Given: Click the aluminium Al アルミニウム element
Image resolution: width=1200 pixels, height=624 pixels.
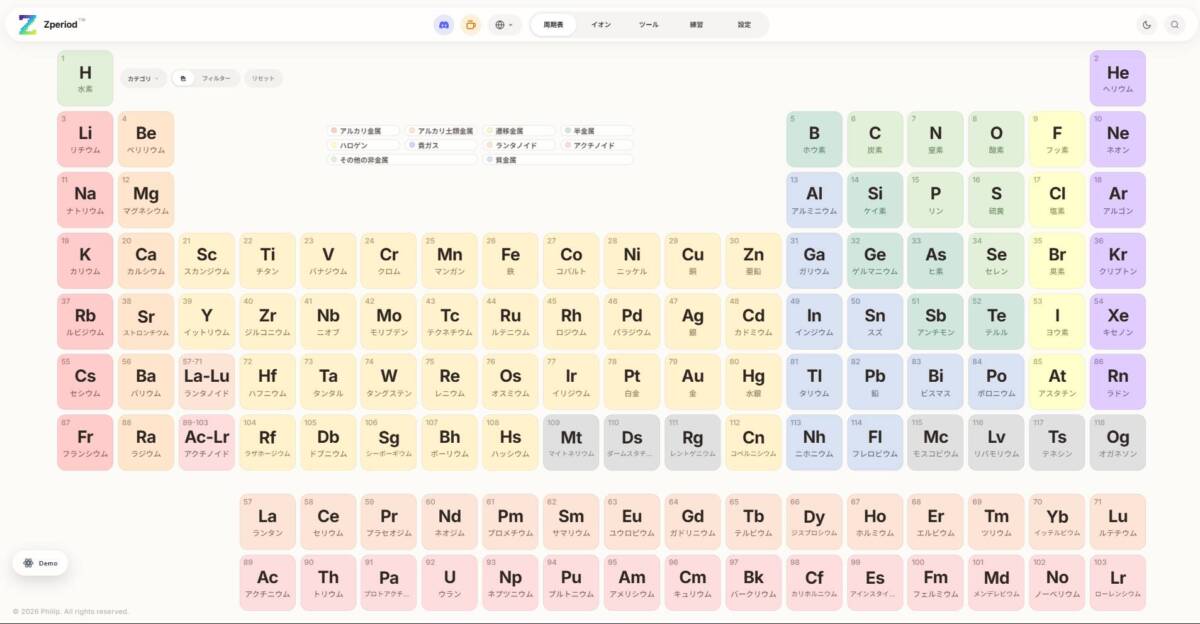Looking at the screenshot, I should pos(814,200).
